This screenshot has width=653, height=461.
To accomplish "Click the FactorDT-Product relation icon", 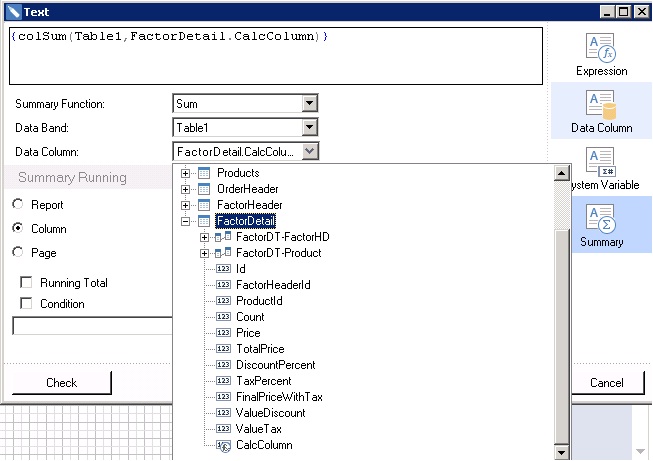I will click(224, 253).
